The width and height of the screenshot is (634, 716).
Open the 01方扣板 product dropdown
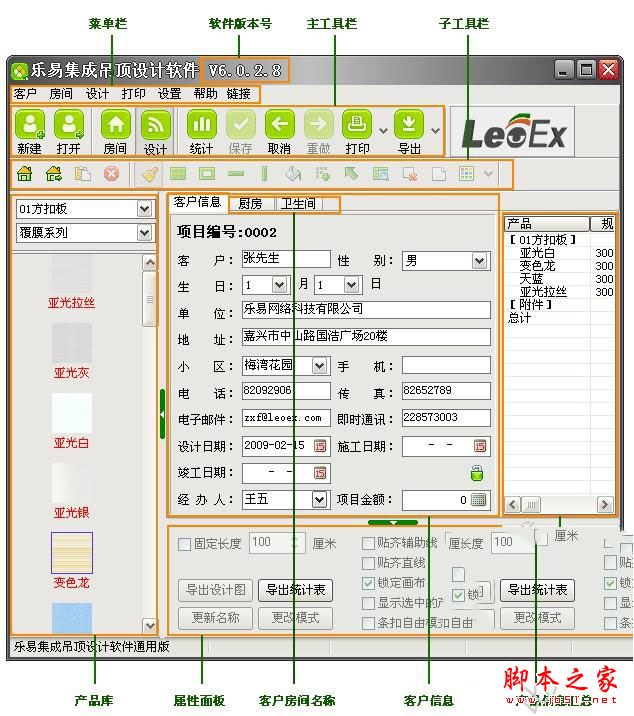click(144, 209)
